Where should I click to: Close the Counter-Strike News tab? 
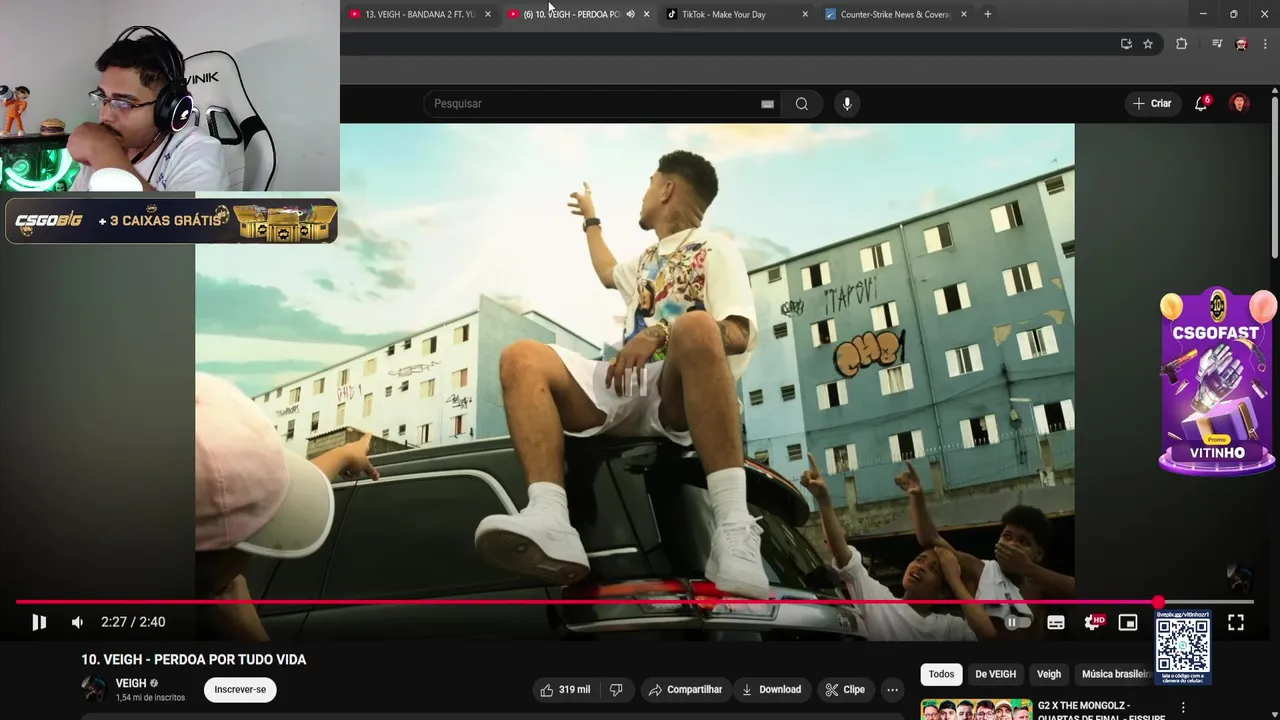(x=963, y=14)
